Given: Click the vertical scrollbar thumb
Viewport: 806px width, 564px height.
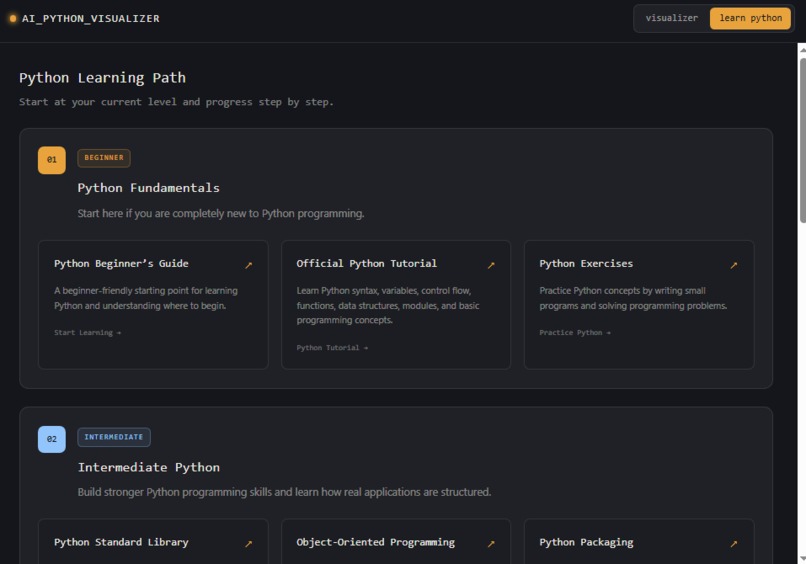Looking at the screenshot, I should click(802, 140).
